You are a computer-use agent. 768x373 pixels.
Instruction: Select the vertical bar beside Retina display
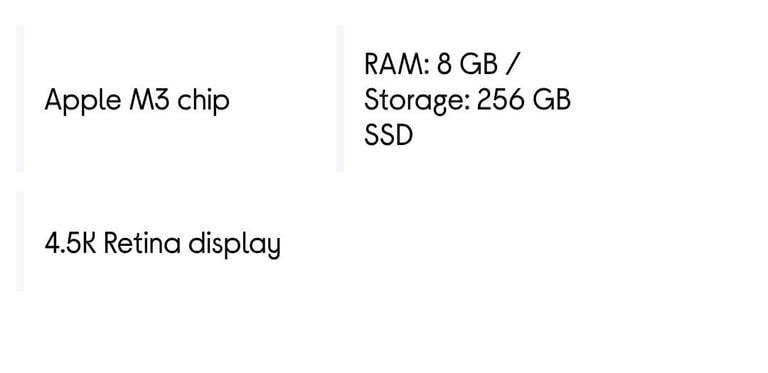[x=20, y=241]
